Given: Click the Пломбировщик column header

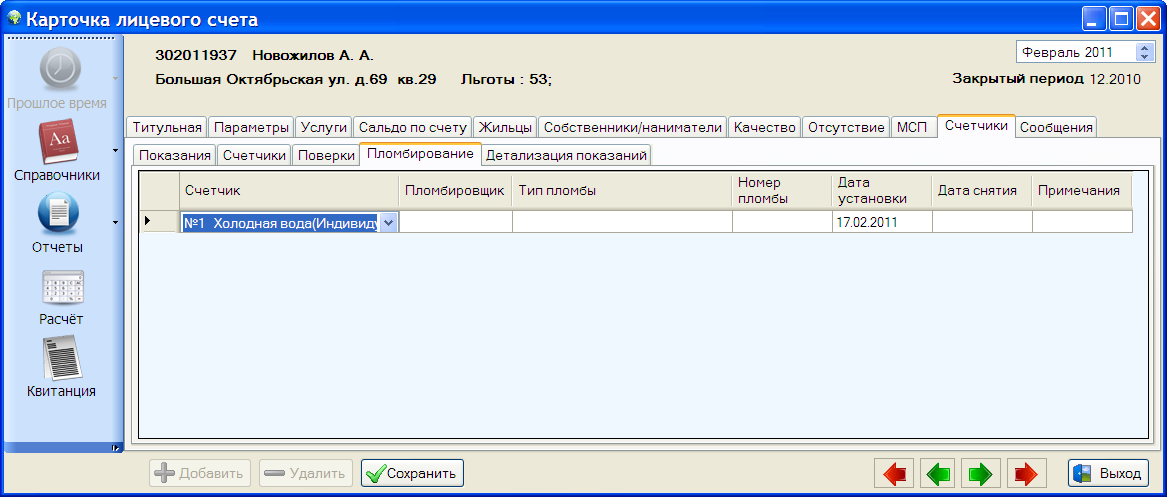Looking at the screenshot, I should (x=455, y=191).
